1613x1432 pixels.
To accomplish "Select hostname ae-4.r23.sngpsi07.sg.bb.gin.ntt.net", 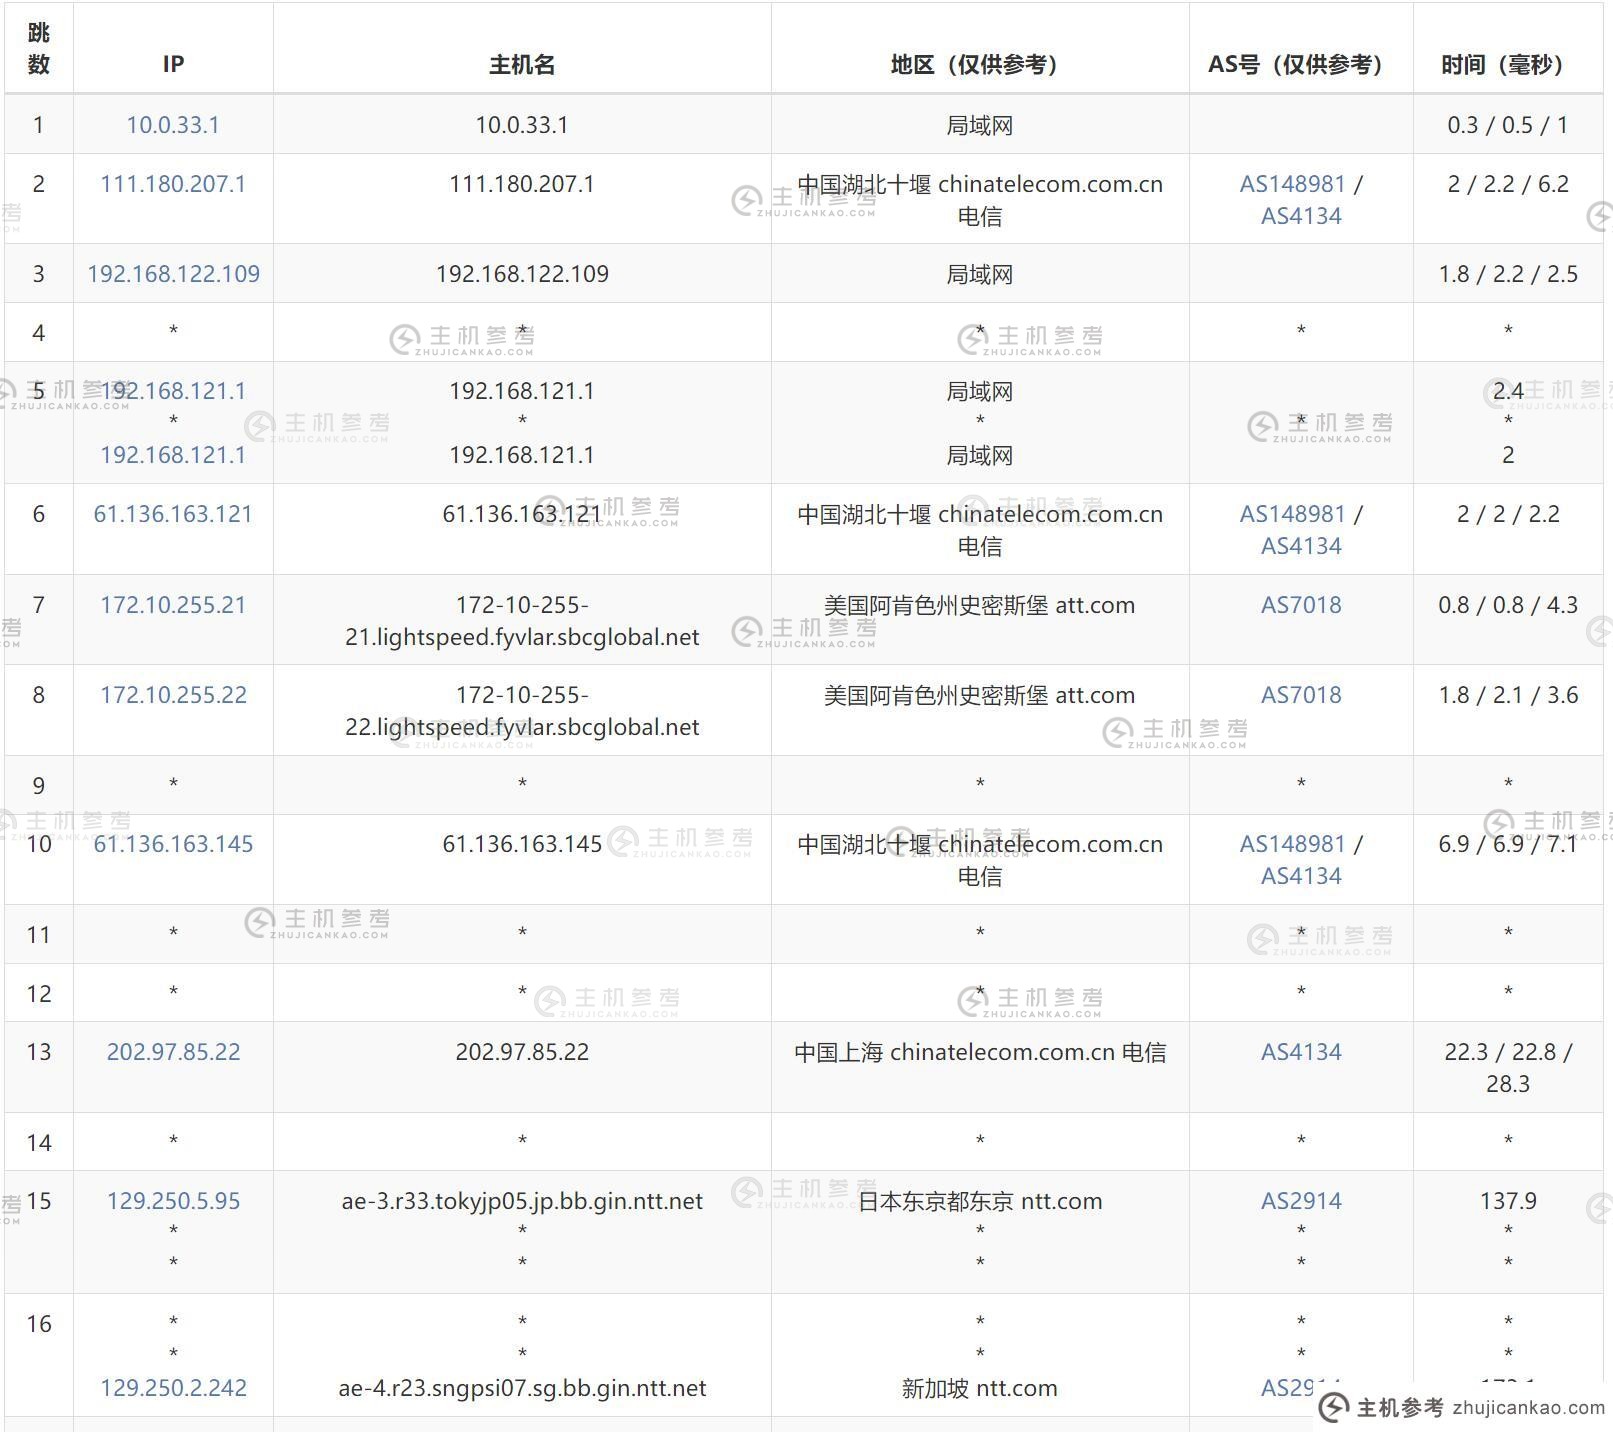I will point(522,1388).
